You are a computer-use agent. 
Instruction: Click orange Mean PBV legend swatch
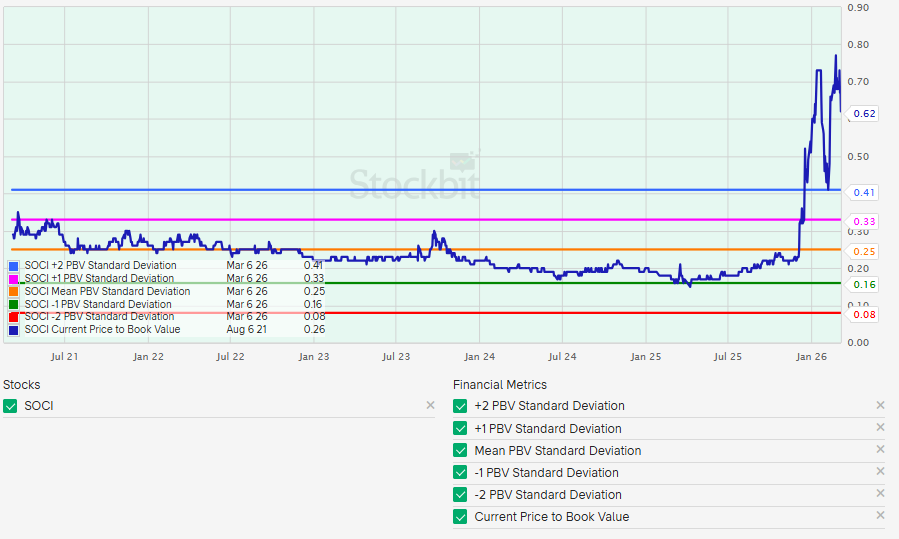tap(13, 292)
